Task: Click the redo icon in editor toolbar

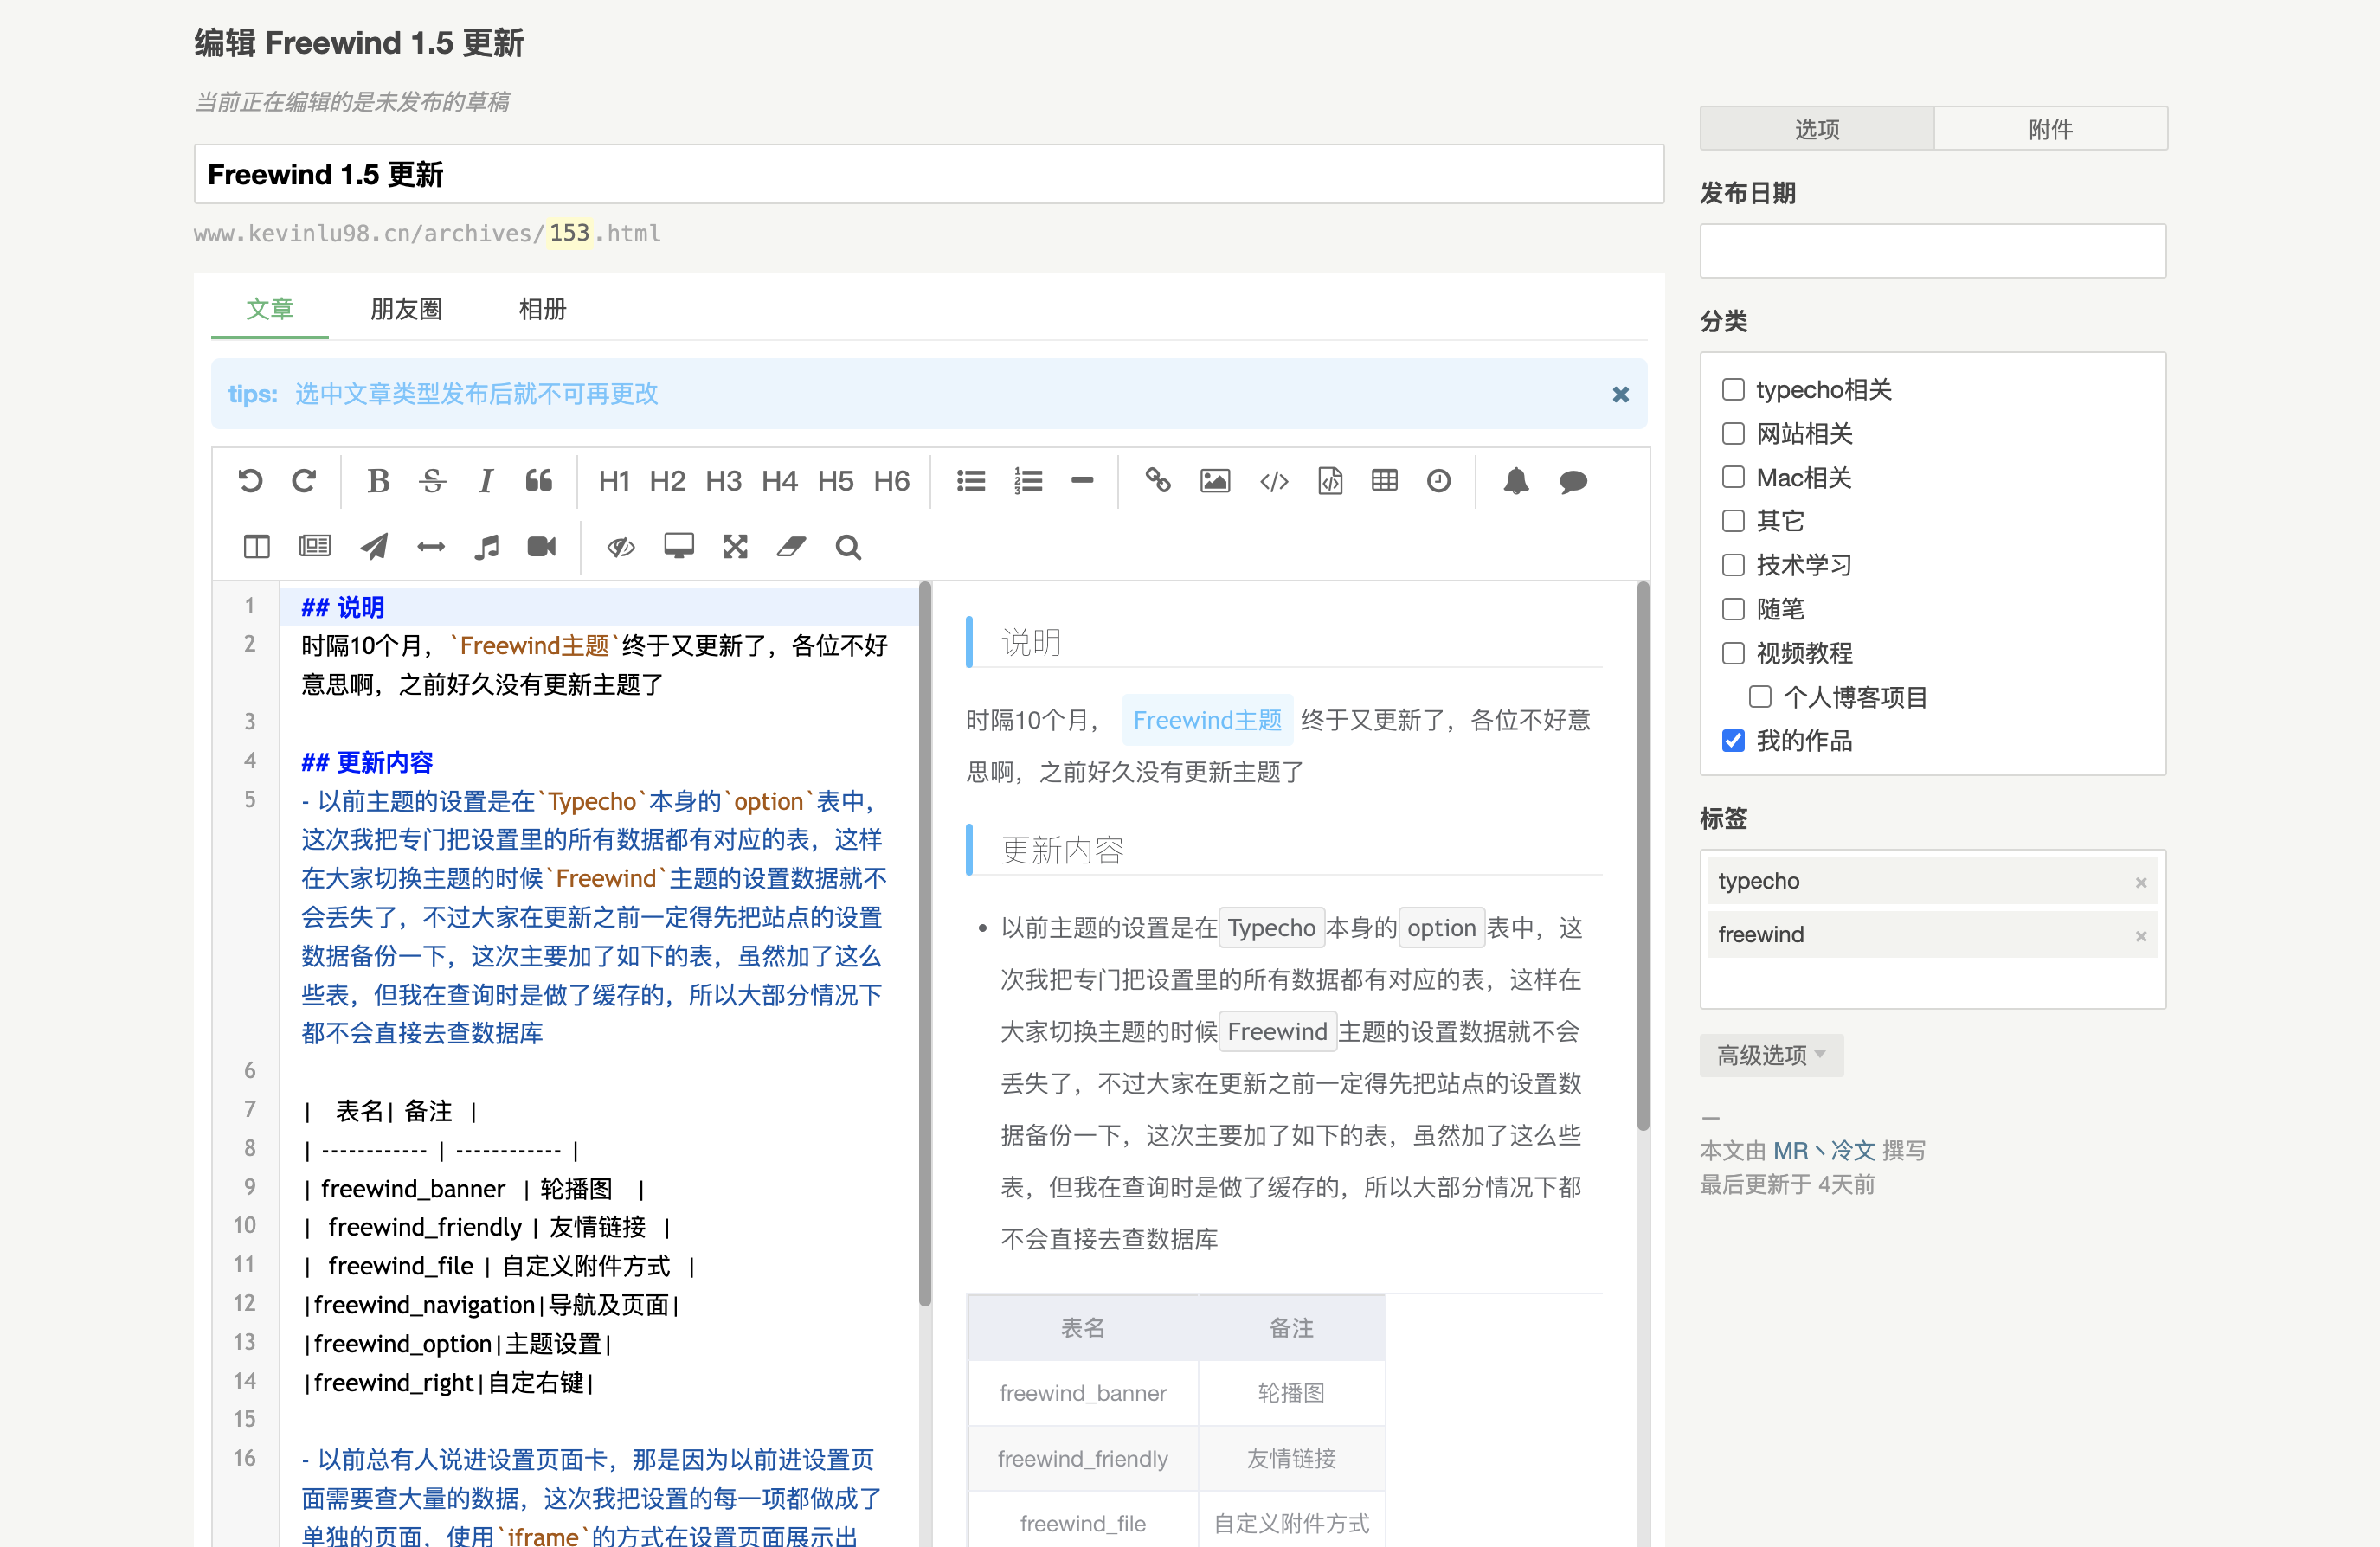Action: click(304, 481)
